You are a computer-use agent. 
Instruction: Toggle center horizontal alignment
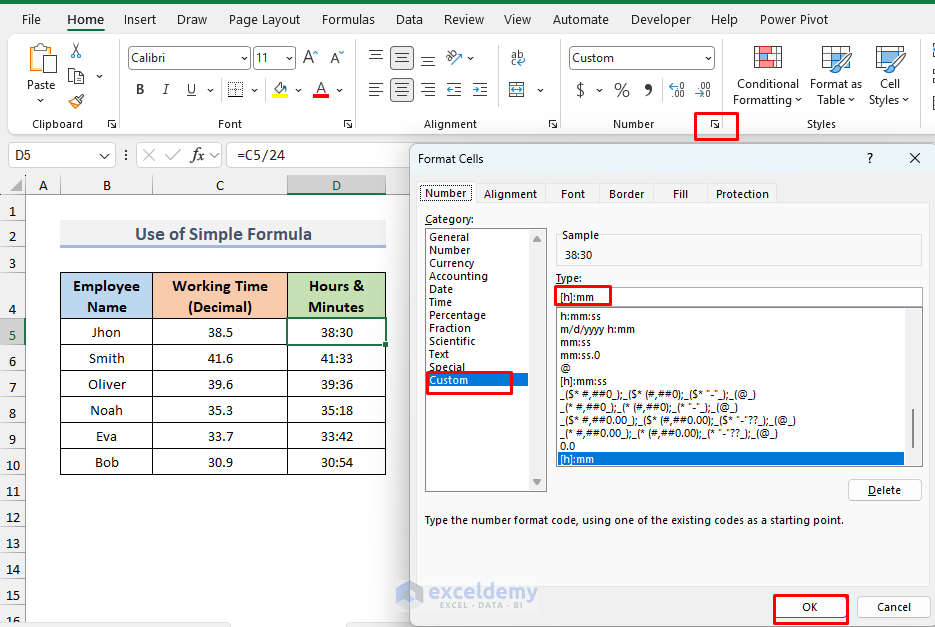point(402,90)
